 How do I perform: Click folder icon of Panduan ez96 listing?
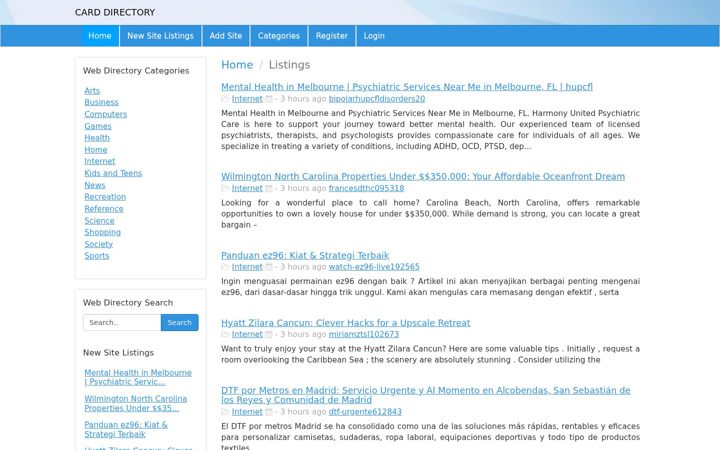(x=225, y=267)
